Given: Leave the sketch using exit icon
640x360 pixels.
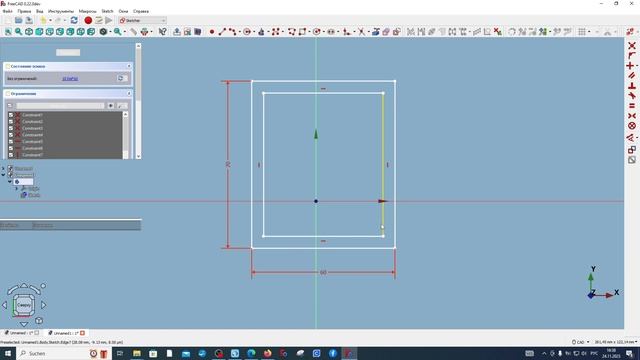Looking at the screenshot, I should 177,31.
